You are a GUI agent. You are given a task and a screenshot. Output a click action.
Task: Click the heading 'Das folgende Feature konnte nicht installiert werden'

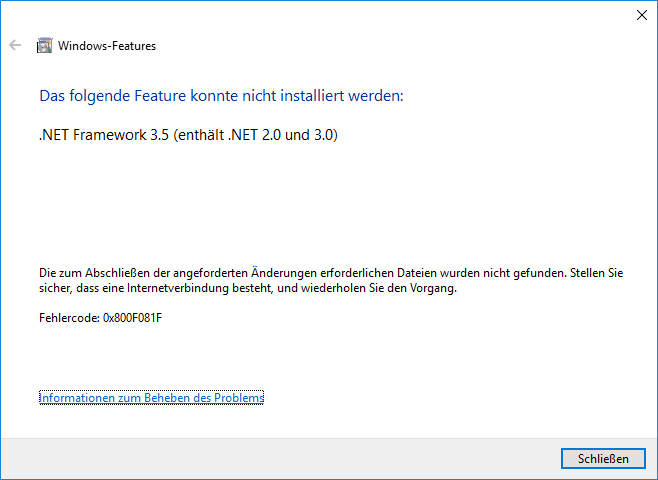(x=220, y=96)
